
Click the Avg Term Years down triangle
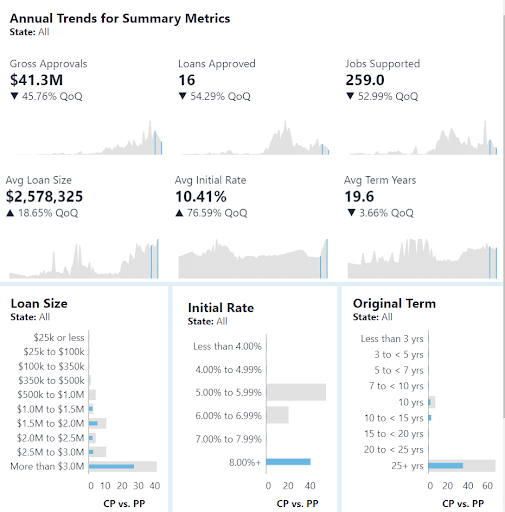351,213
